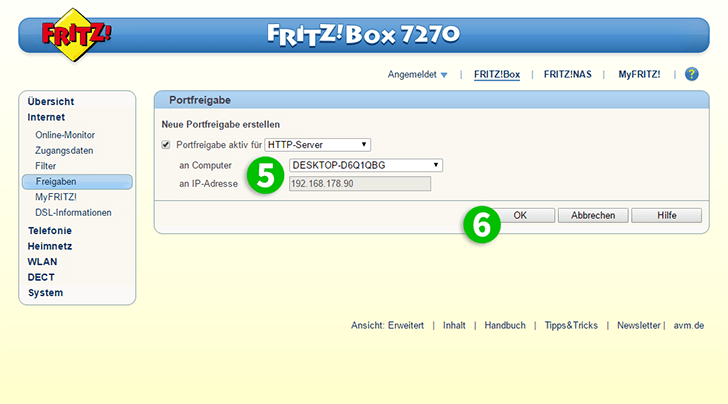Expand the Telefonie sidebar section

pyautogui.click(x=50, y=231)
